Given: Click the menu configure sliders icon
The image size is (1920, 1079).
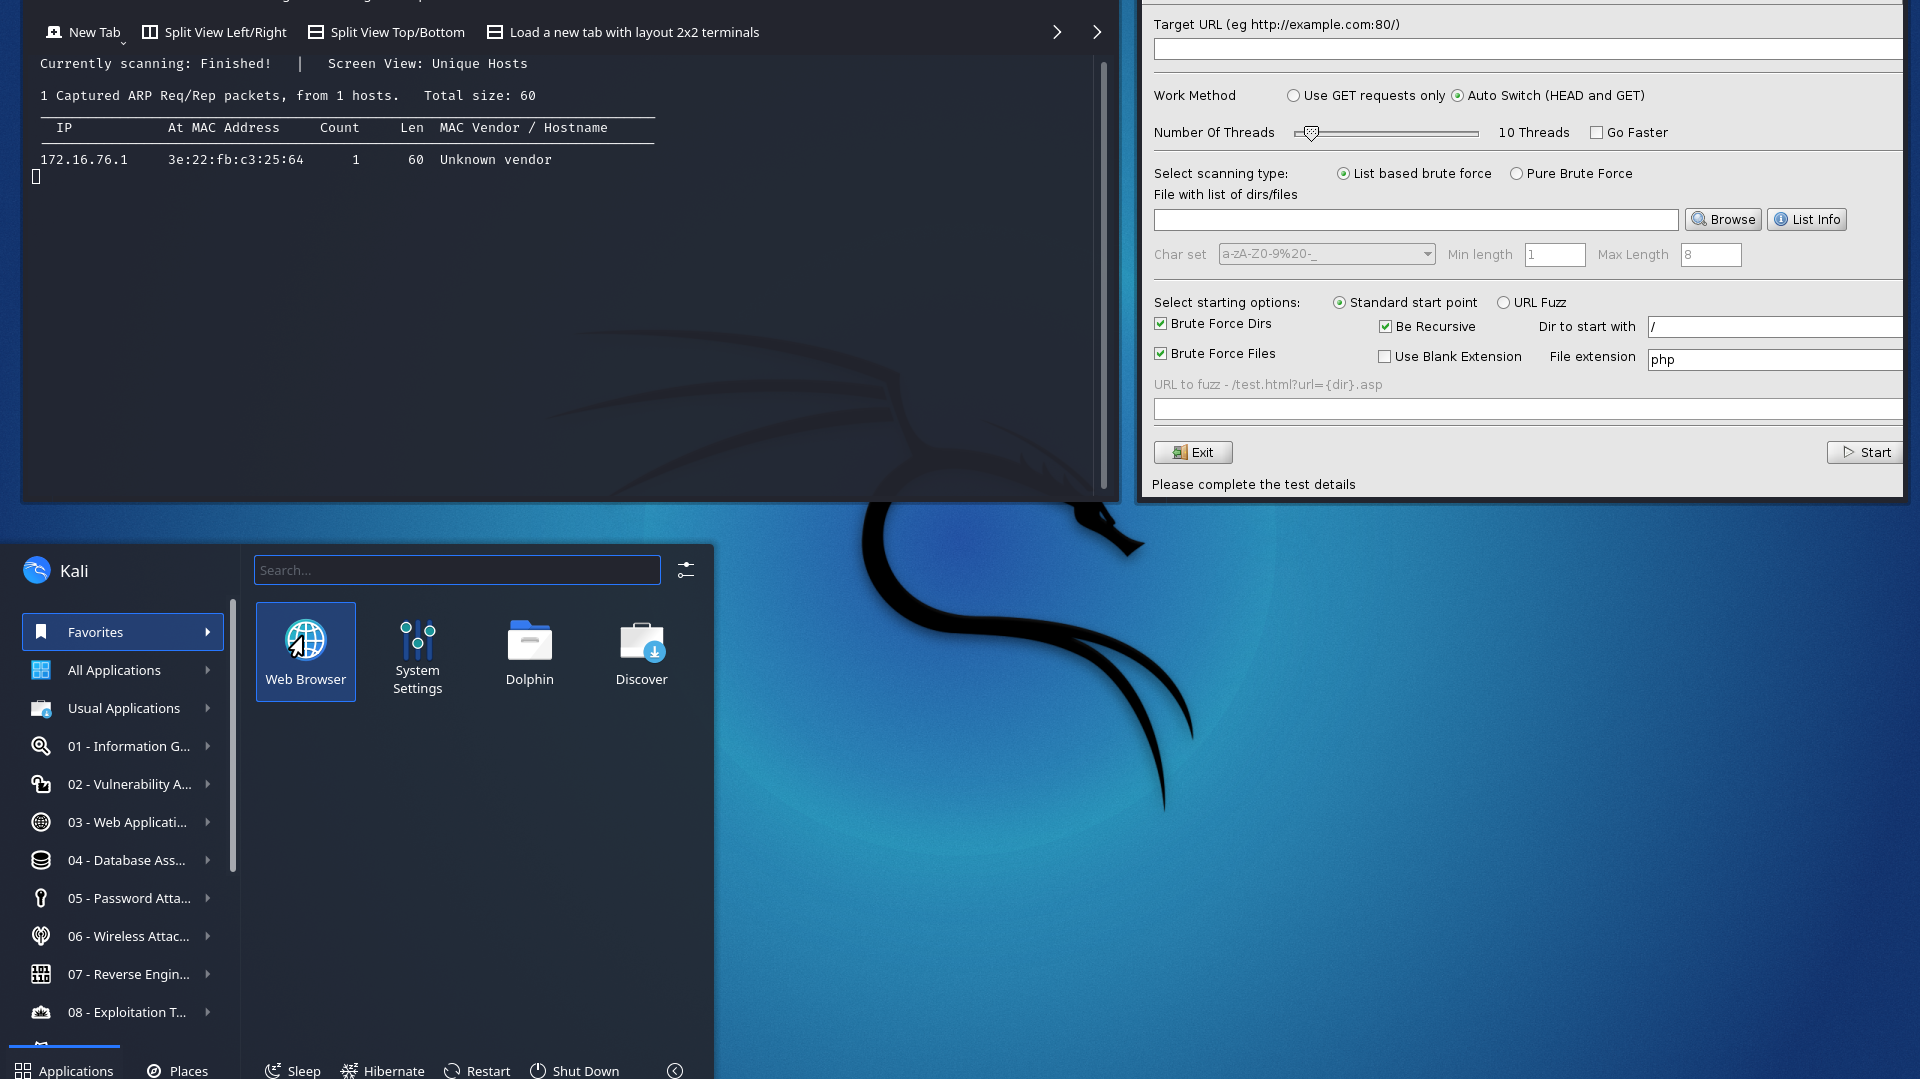Looking at the screenshot, I should tap(686, 570).
